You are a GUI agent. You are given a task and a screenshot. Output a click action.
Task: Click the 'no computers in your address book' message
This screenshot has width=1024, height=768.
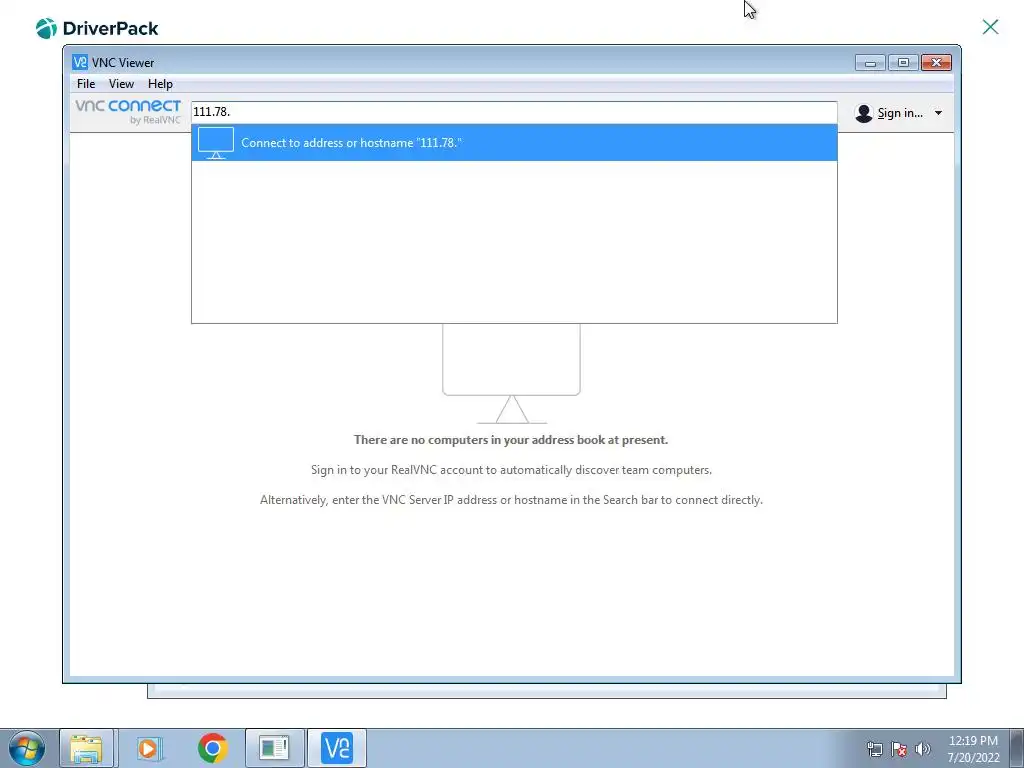(511, 440)
